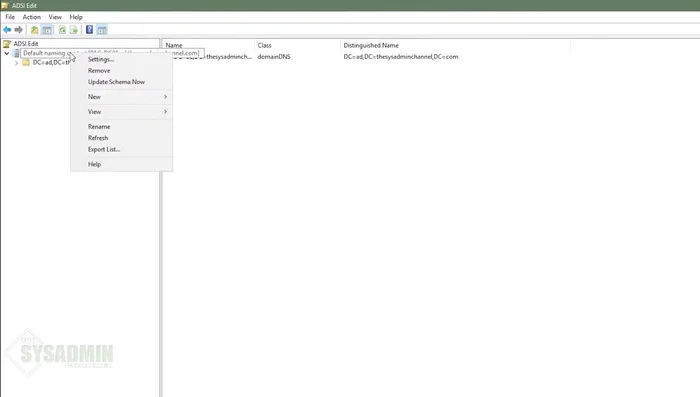Image resolution: width=700 pixels, height=397 pixels.
Task: Open the New submenu in context menu
Action: 121,96
